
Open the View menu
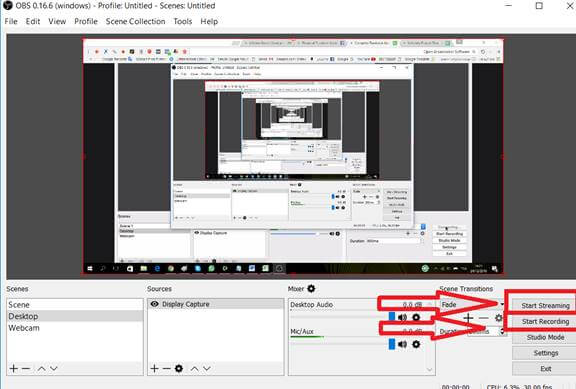pyautogui.click(x=57, y=21)
